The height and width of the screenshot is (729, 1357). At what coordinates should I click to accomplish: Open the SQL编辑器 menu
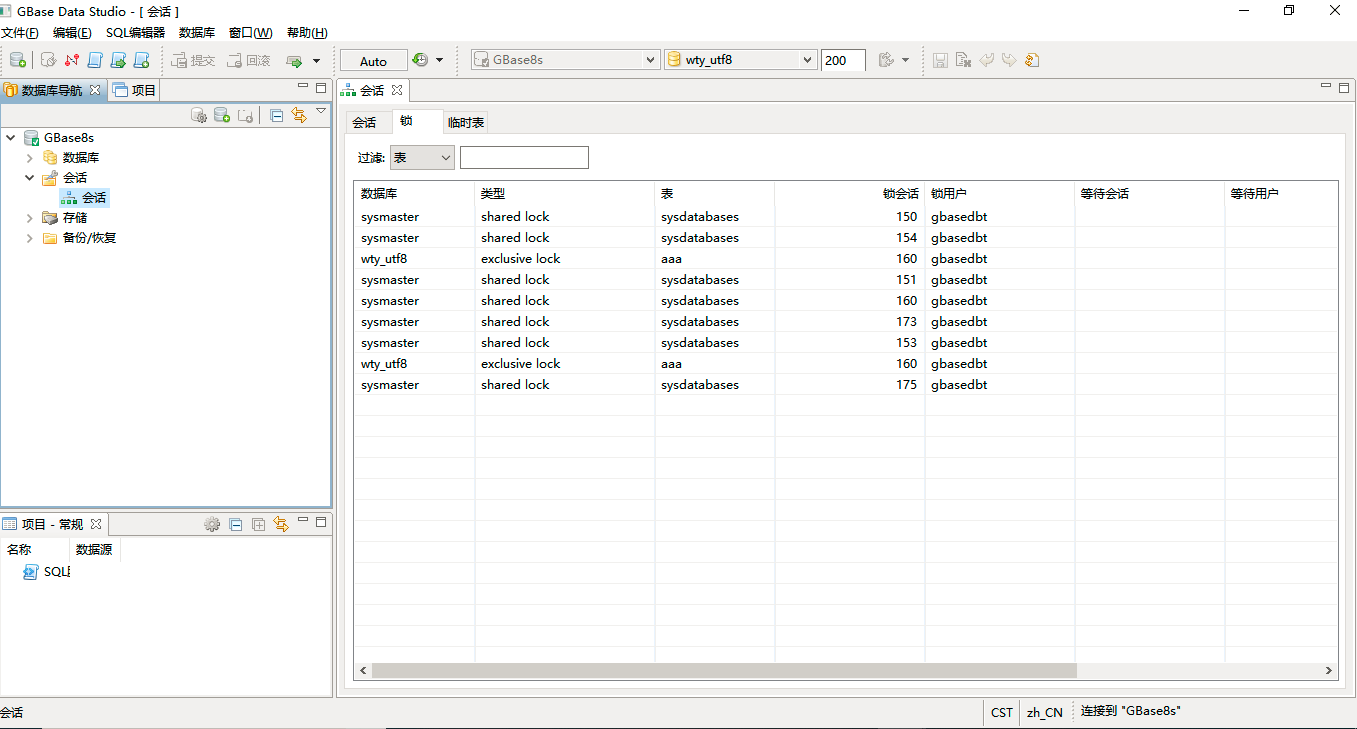[x=135, y=33]
